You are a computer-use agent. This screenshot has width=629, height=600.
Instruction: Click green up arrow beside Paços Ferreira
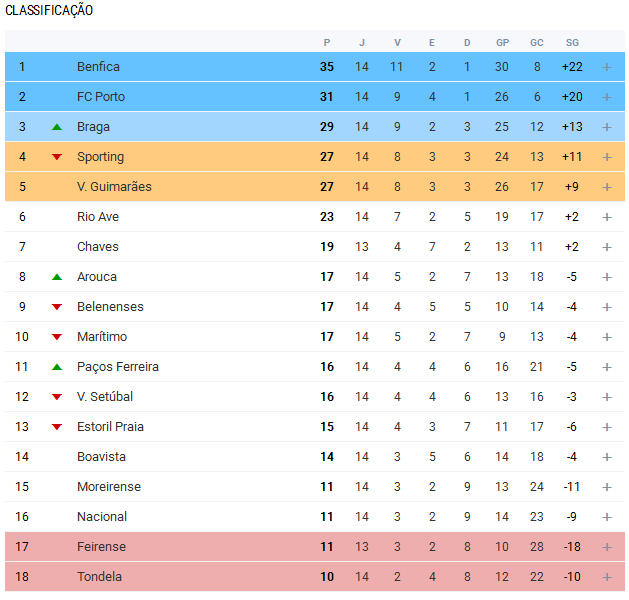click(x=57, y=367)
